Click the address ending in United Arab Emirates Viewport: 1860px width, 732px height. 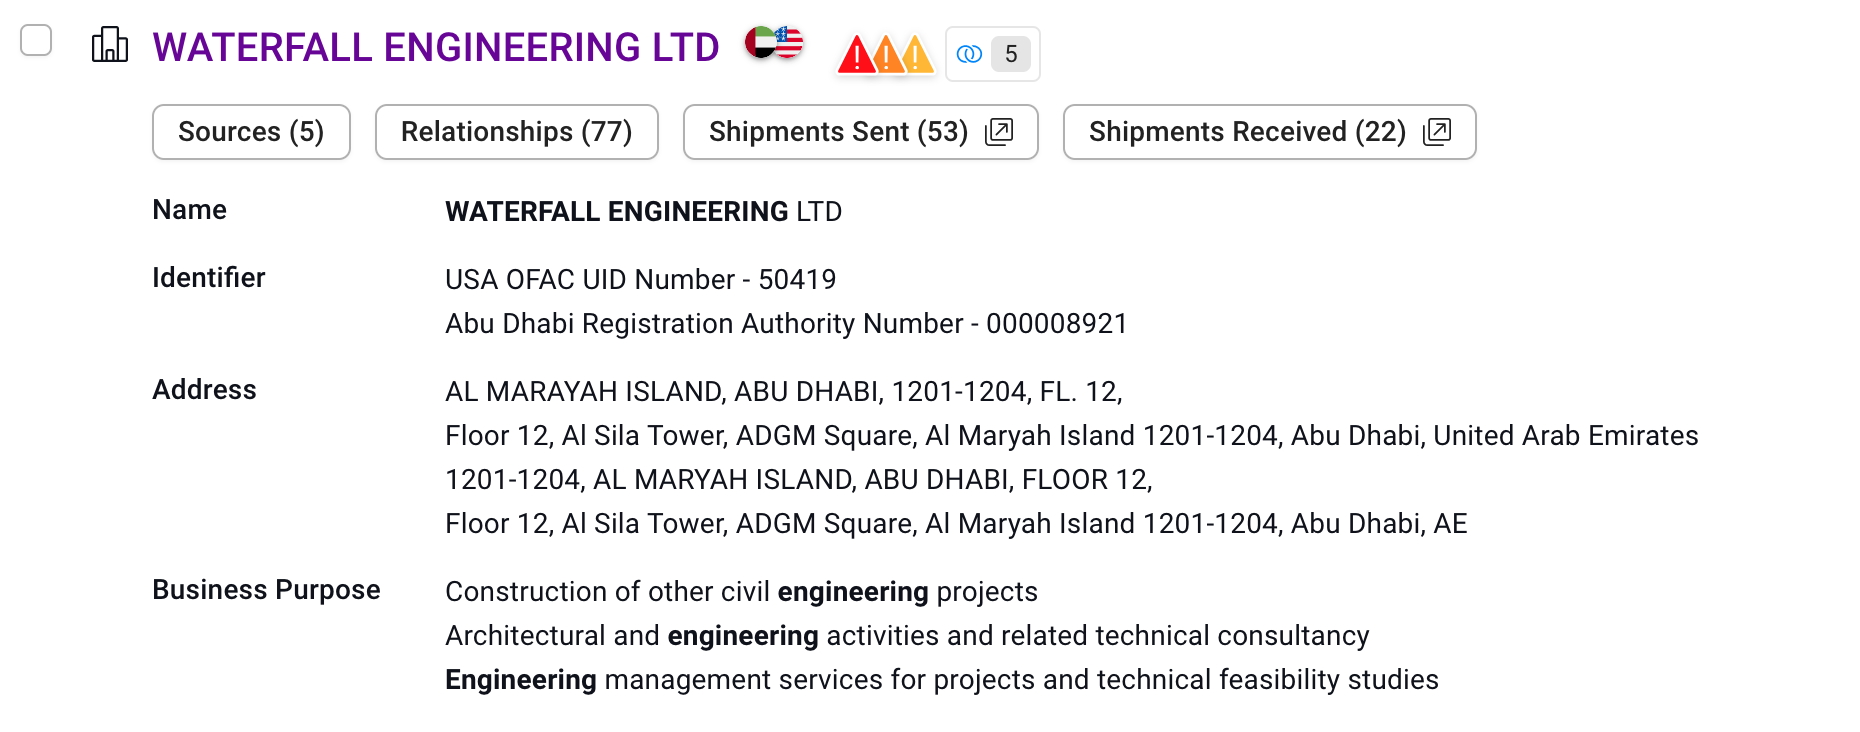click(x=1071, y=436)
